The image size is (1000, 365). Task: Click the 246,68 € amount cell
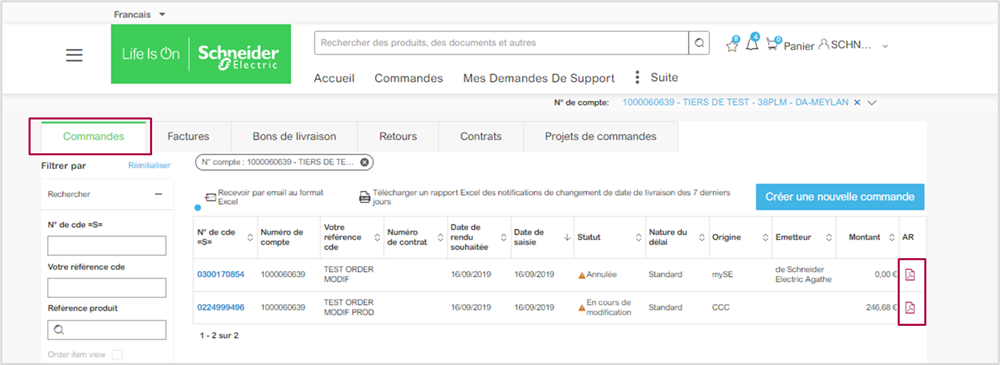click(881, 308)
